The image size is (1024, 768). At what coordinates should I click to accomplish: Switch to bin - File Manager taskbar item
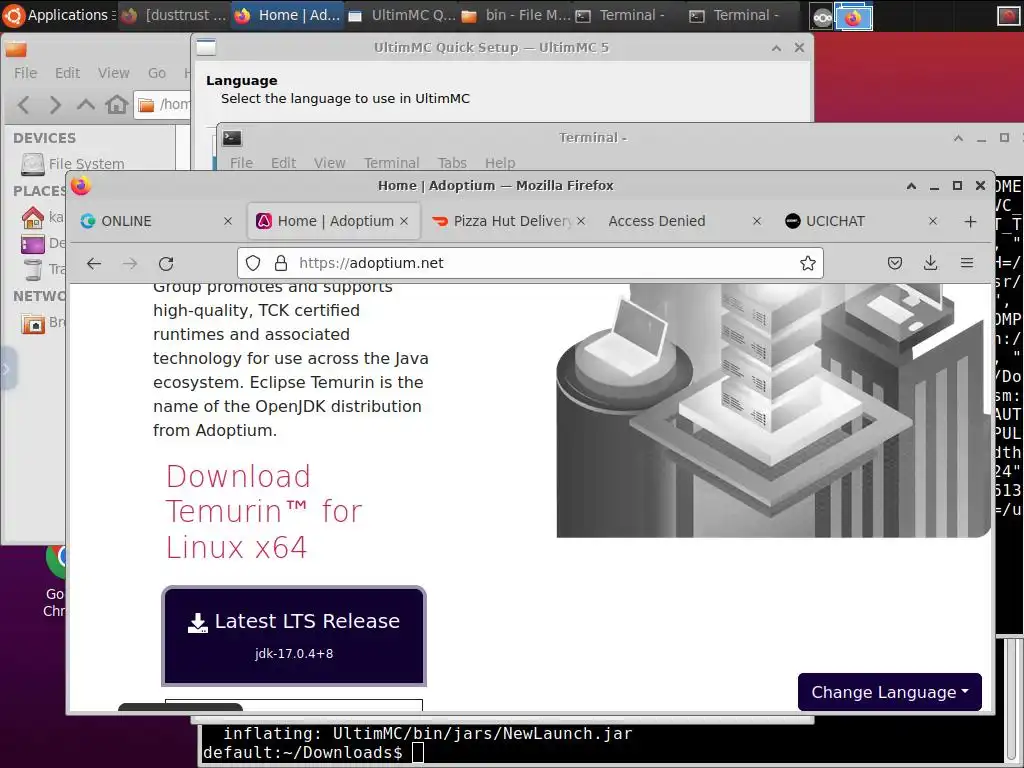[516, 15]
